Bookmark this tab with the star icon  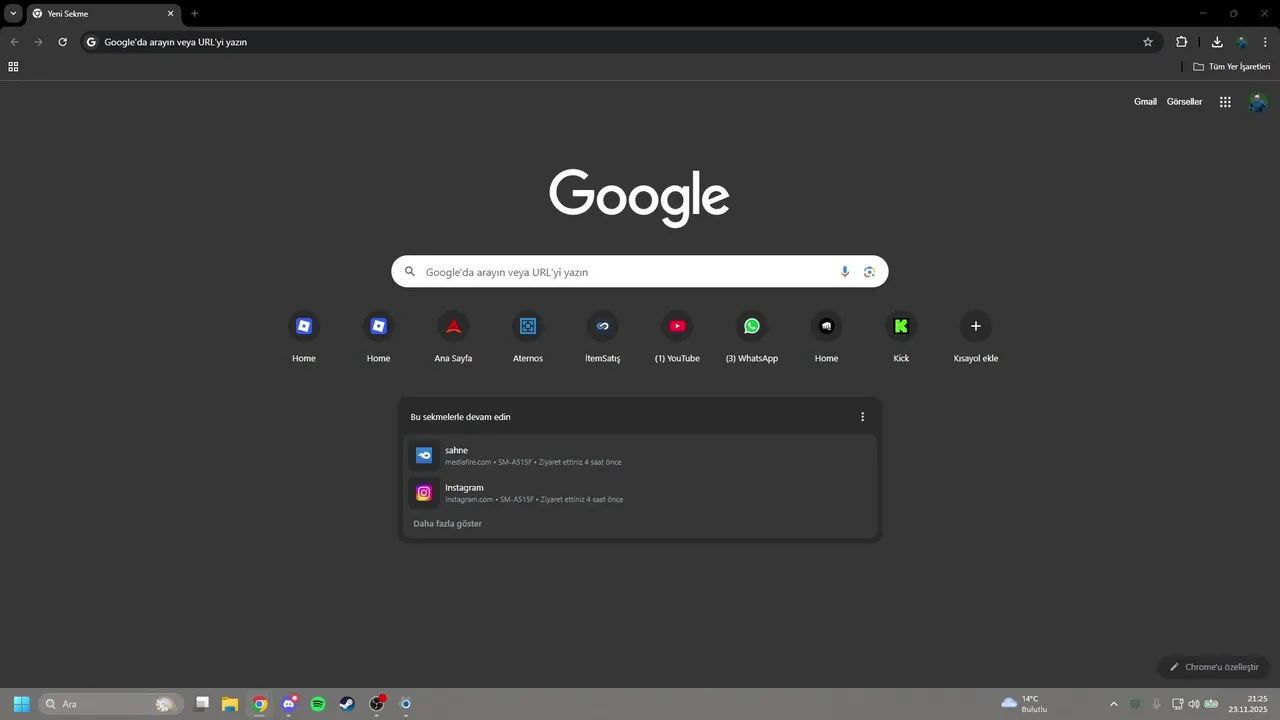pos(1148,42)
